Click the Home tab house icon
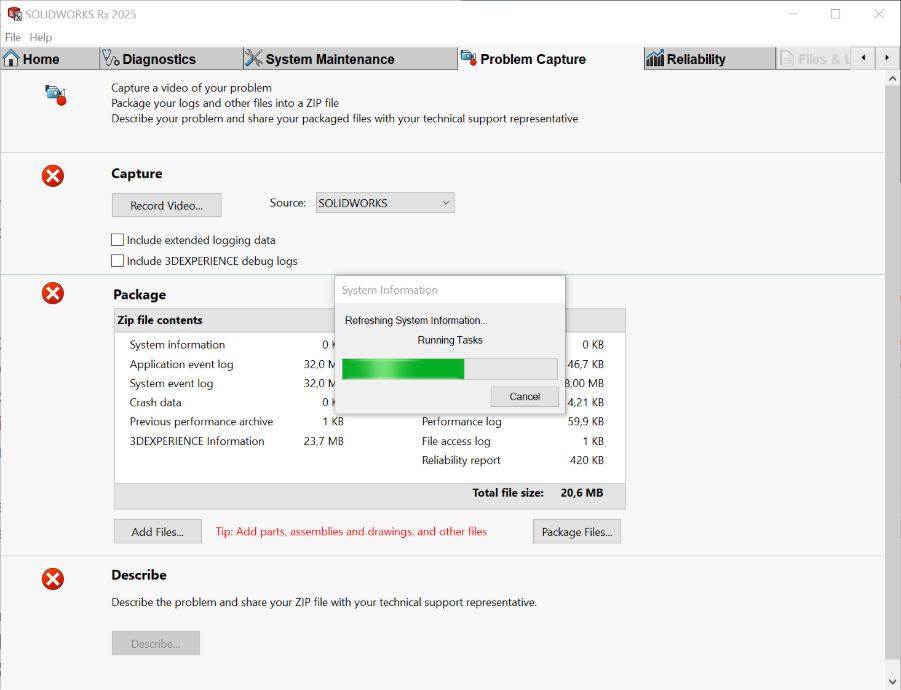 [x=12, y=59]
